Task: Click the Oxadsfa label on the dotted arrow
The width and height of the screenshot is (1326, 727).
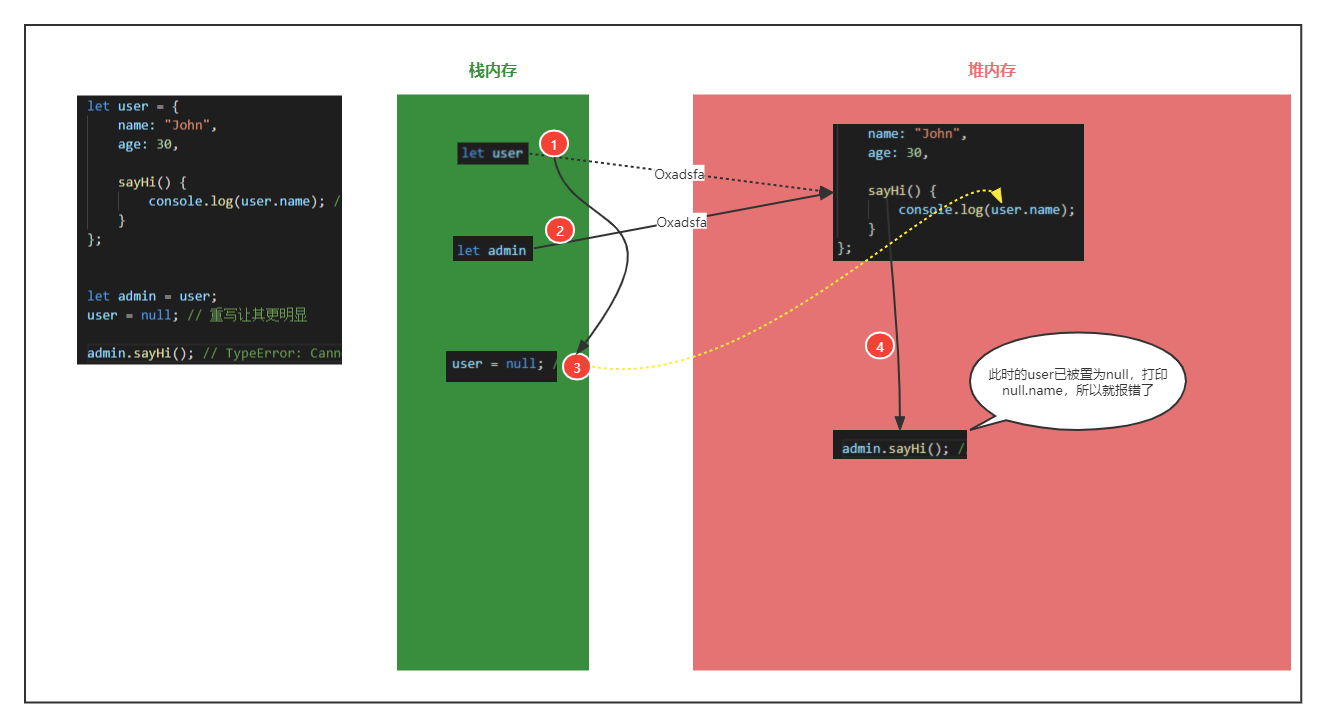Action: pyautogui.click(x=680, y=174)
